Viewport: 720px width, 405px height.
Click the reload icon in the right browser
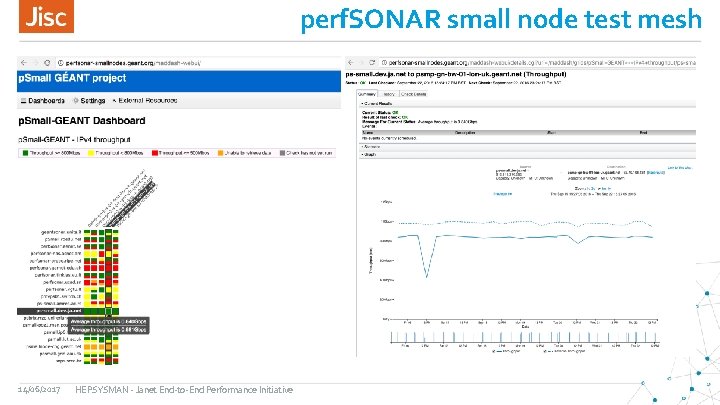click(x=372, y=62)
